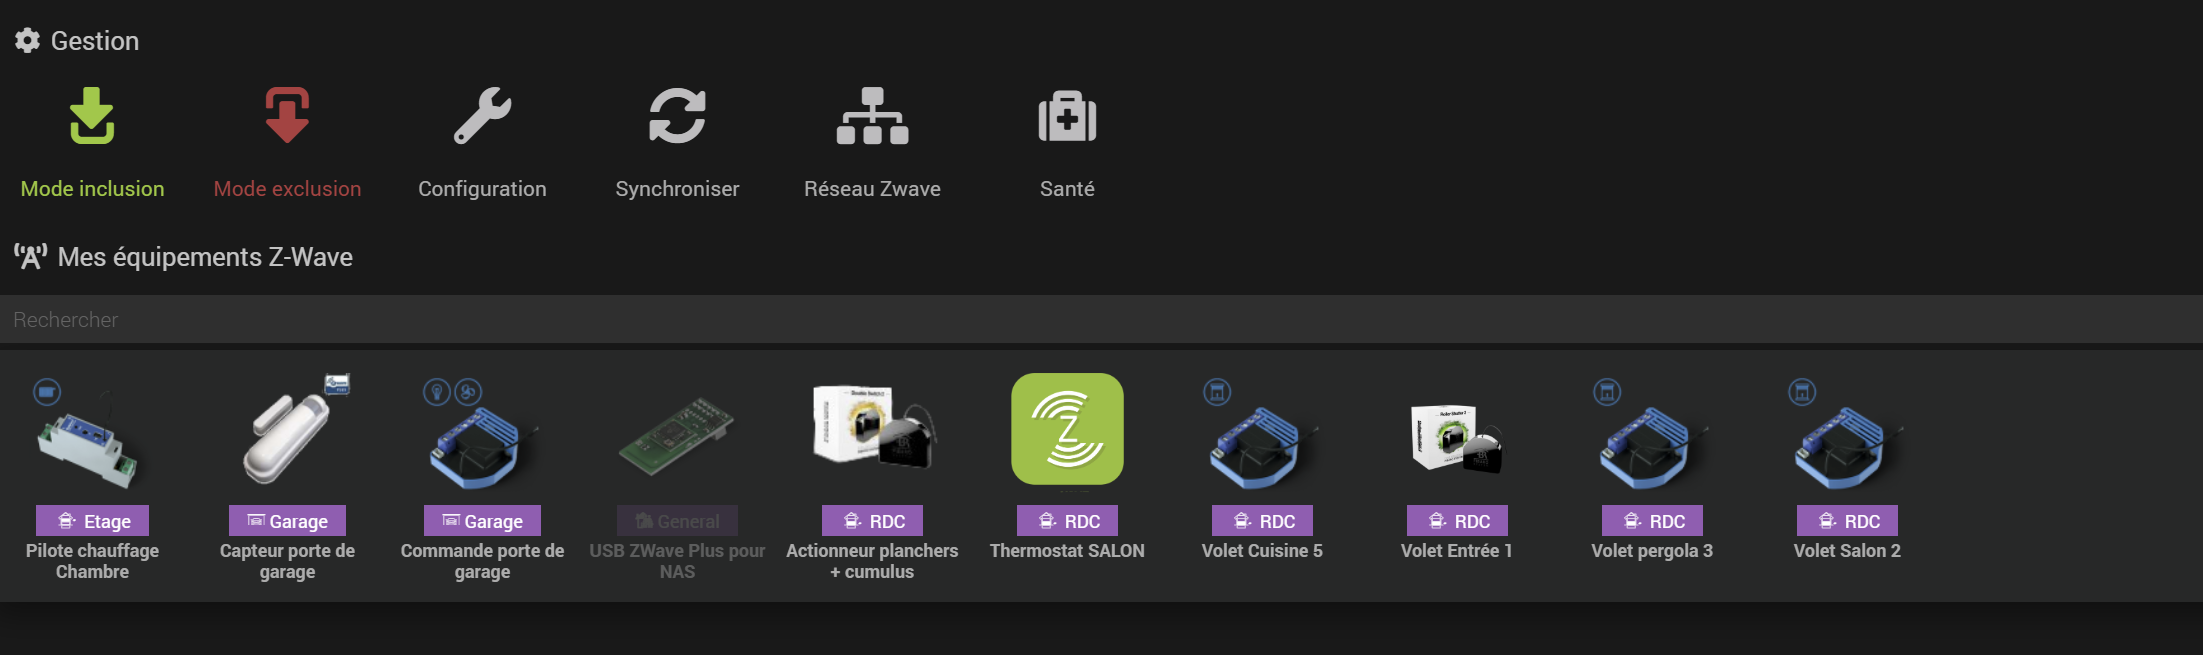Image resolution: width=2203 pixels, height=655 pixels.
Task: Open the Santé medkit icon
Action: (1067, 116)
